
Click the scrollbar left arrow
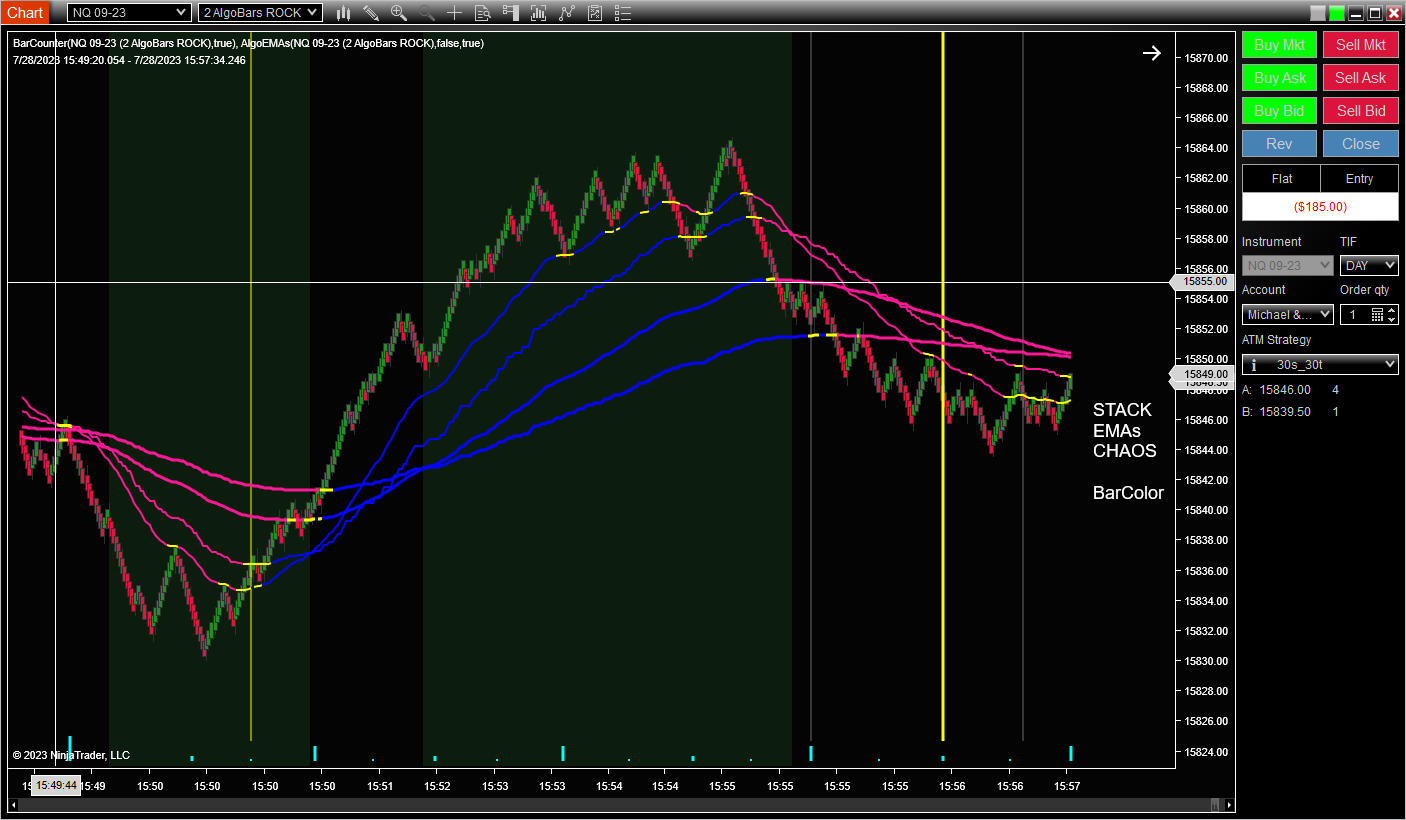click(x=14, y=805)
